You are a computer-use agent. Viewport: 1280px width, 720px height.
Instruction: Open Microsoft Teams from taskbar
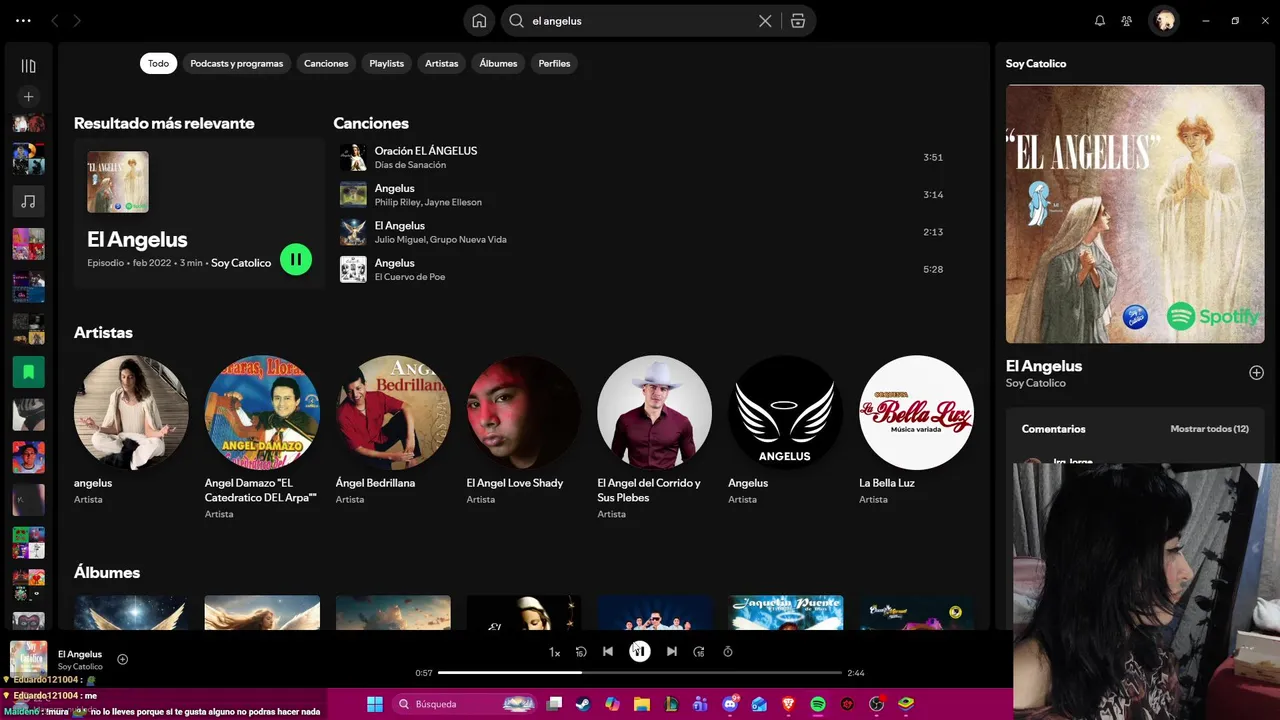click(x=700, y=704)
